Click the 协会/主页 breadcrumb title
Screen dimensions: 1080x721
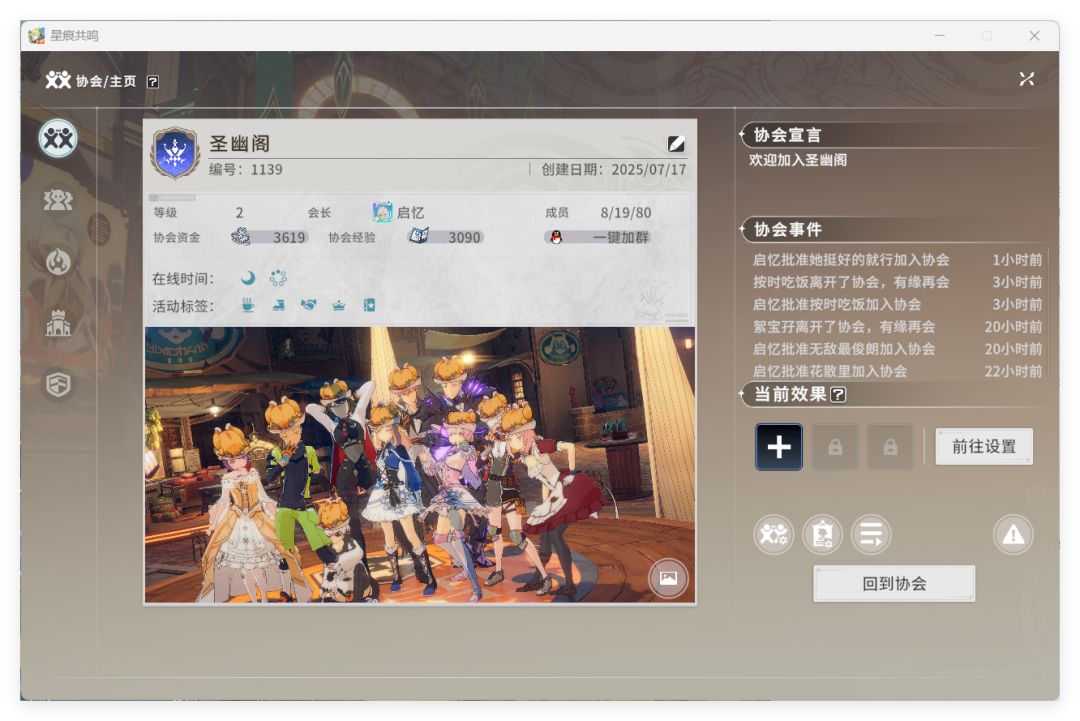coord(106,81)
